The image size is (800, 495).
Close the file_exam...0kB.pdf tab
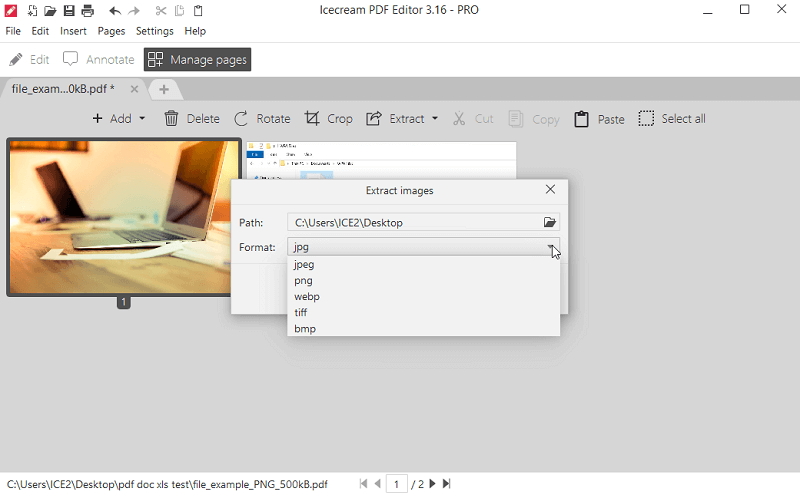pyautogui.click(x=134, y=89)
